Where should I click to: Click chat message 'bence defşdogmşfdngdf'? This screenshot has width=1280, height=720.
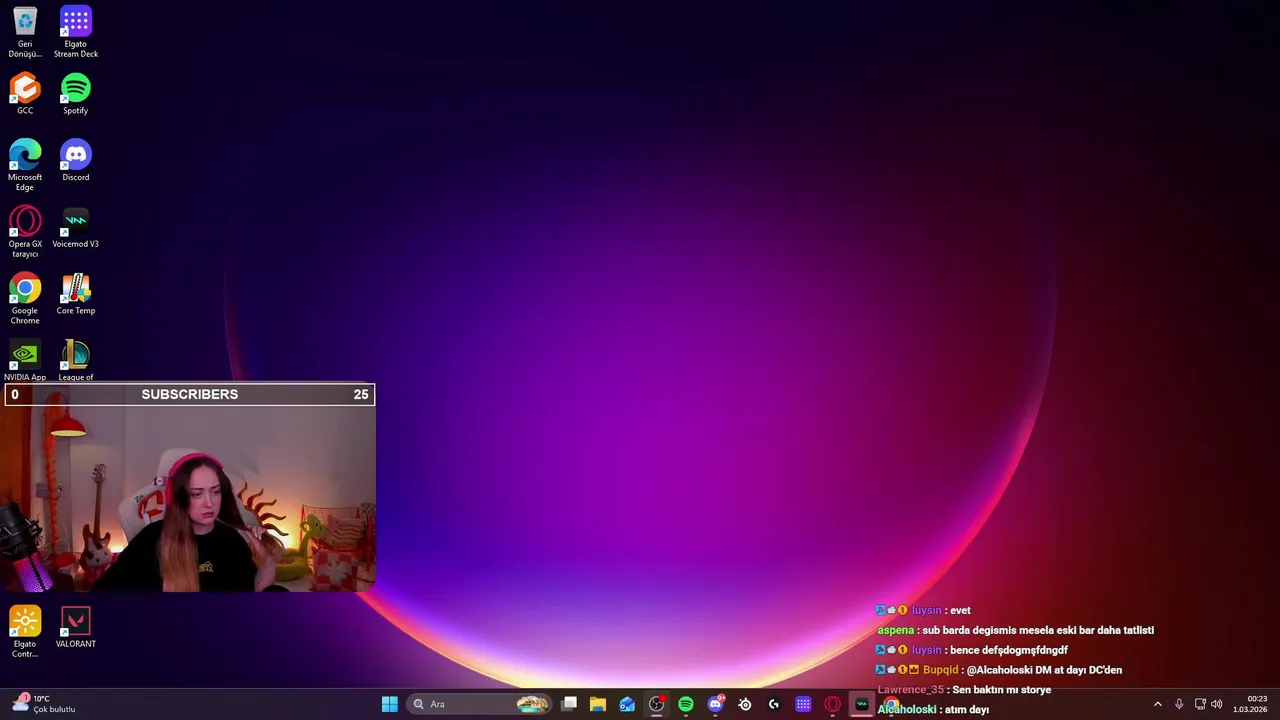(1009, 650)
